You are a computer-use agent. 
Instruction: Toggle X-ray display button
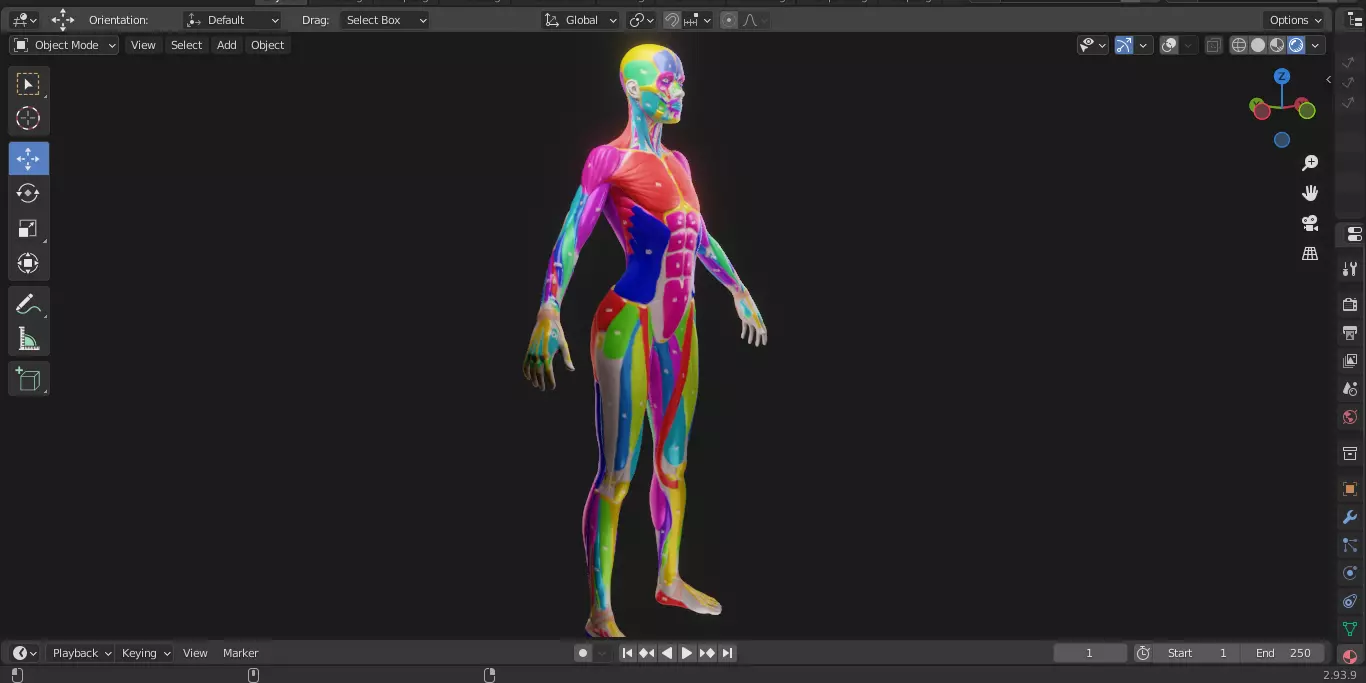(1213, 45)
